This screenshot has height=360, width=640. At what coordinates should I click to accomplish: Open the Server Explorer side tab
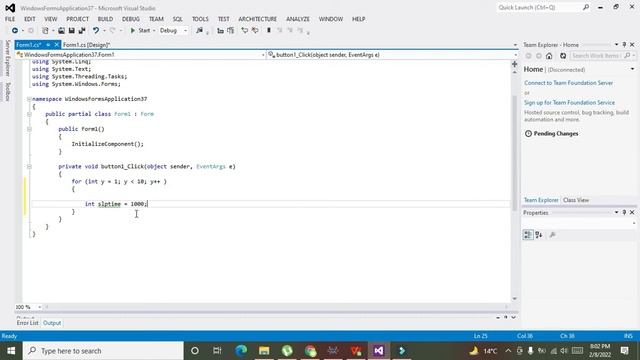7,58
